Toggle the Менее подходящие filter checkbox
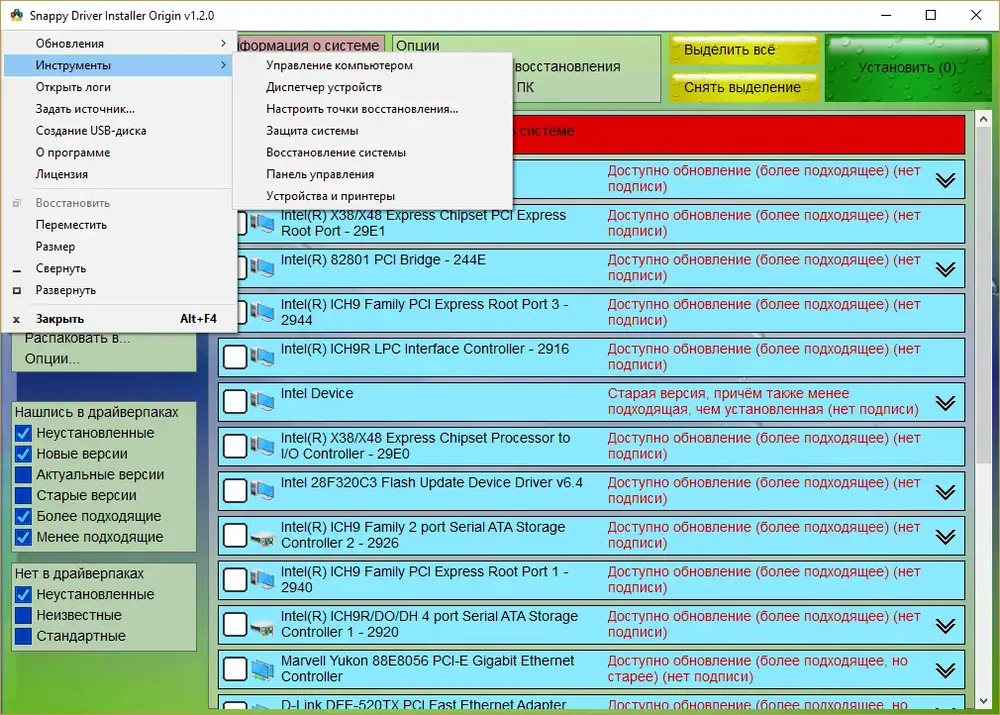Screen dimensions: 1000x715 (x=24, y=537)
